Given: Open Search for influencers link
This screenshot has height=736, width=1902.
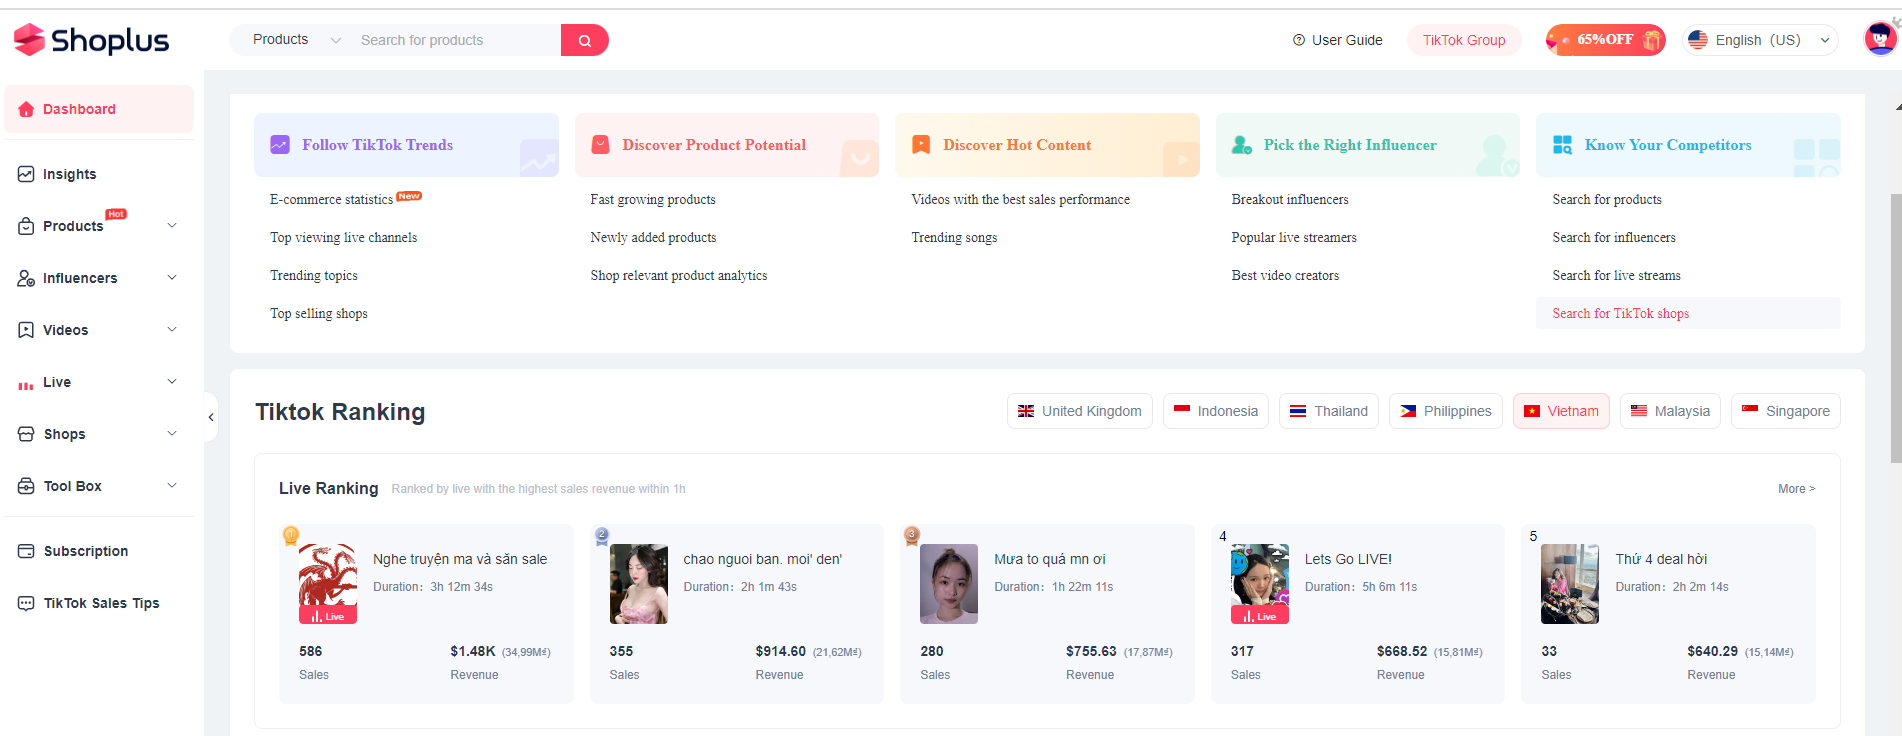Looking at the screenshot, I should point(1614,238).
